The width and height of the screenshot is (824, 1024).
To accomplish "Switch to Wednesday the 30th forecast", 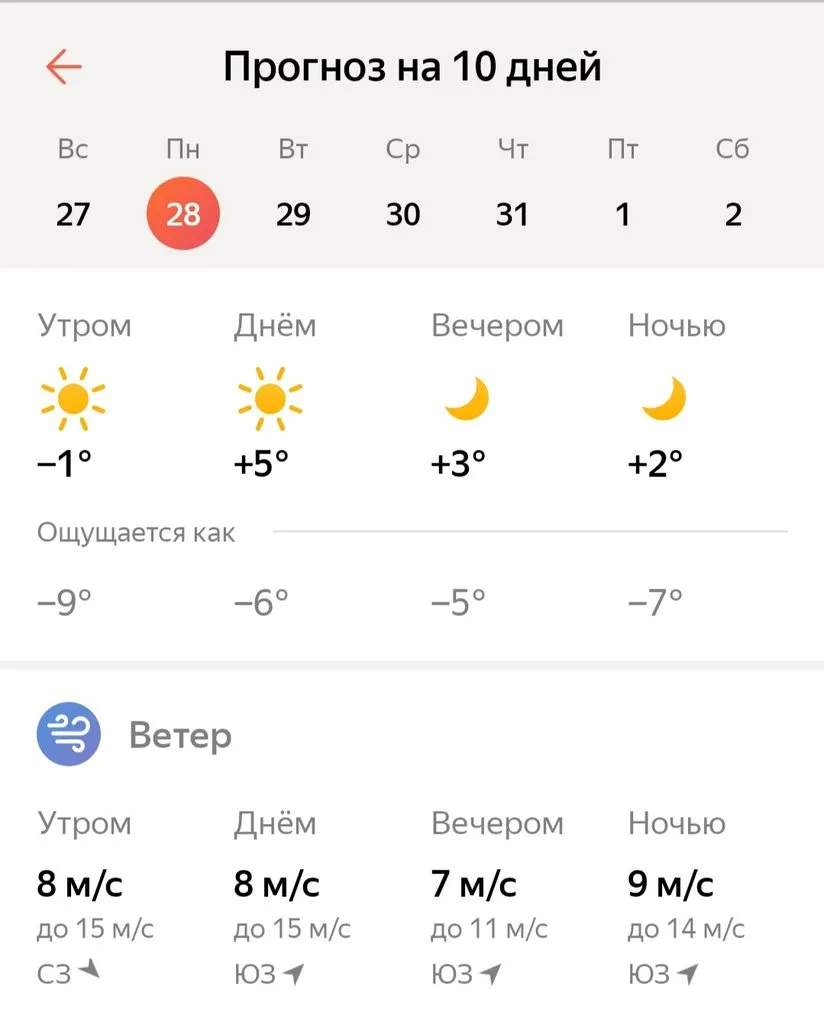I will [403, 214].
